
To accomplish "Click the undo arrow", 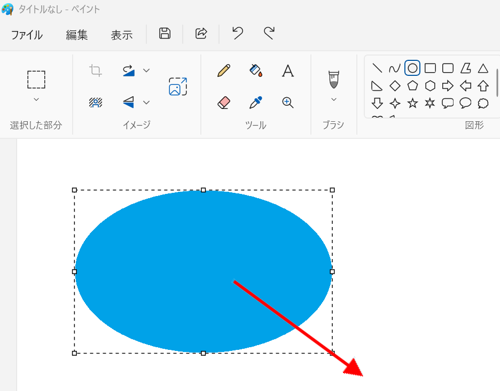I will [x=238, y=33].
